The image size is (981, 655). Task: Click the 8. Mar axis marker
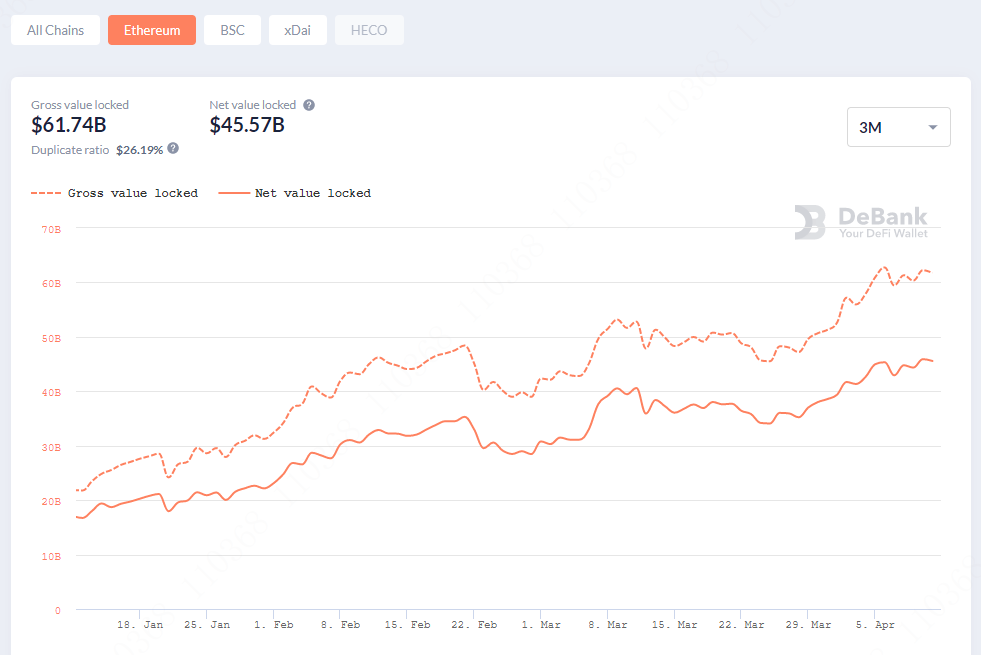[x=607, y=624]
